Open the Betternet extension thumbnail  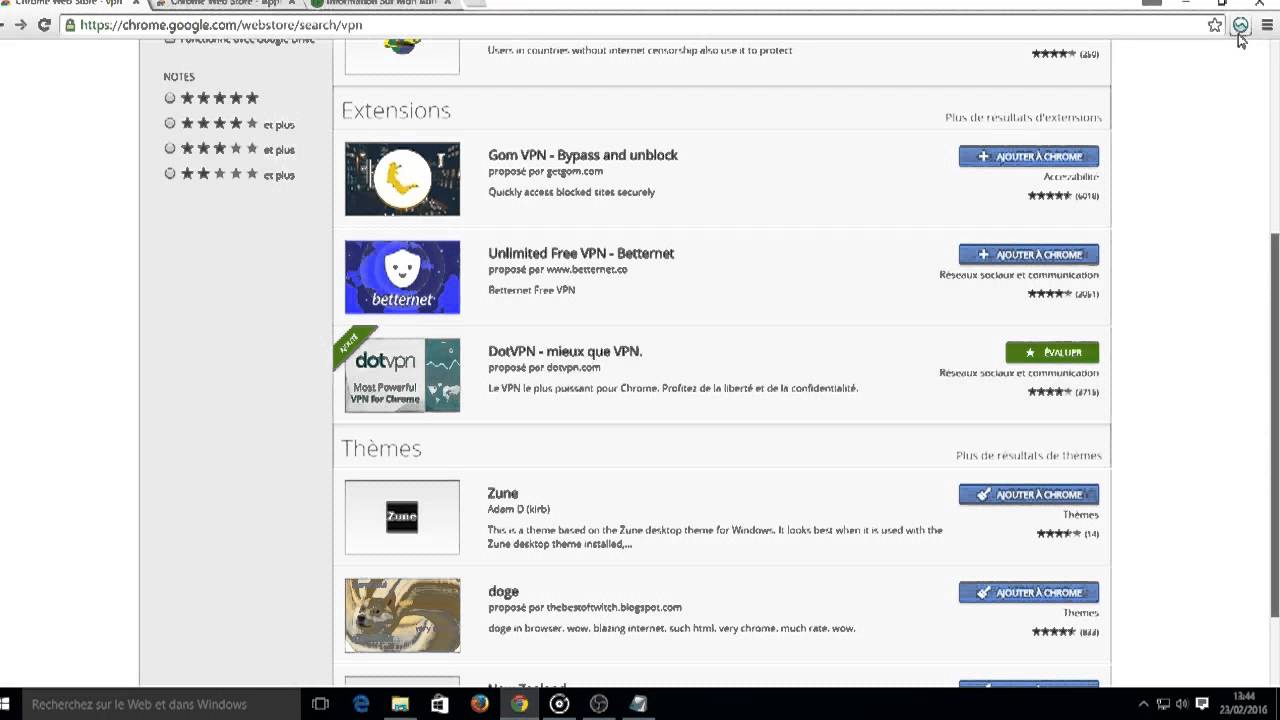click(402, 277)
